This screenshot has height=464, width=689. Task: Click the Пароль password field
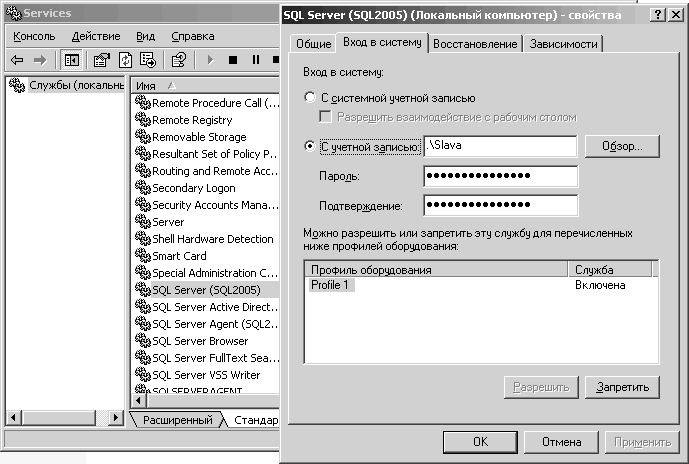(x=500, y=177)
